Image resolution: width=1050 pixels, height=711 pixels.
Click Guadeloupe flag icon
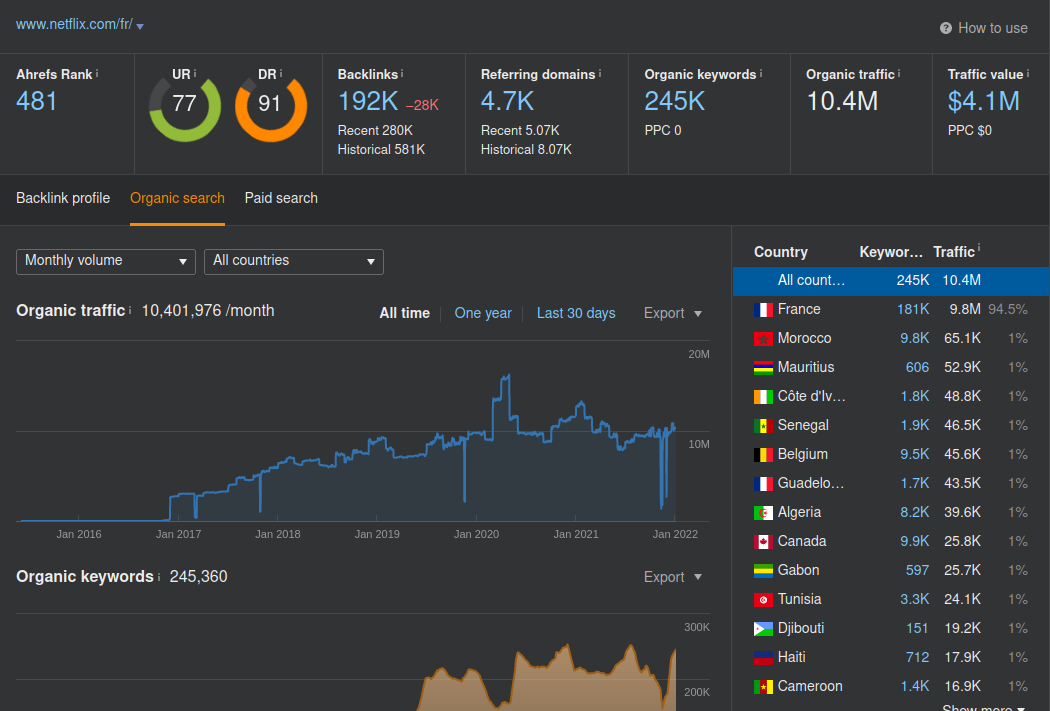[x=763, y=484]
